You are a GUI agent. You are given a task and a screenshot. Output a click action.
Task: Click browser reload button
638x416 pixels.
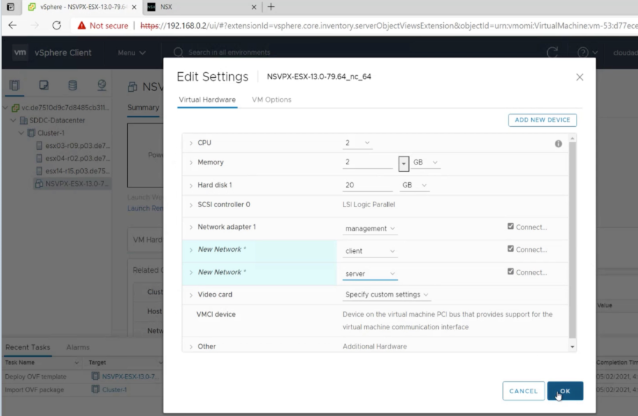point(57,26)
